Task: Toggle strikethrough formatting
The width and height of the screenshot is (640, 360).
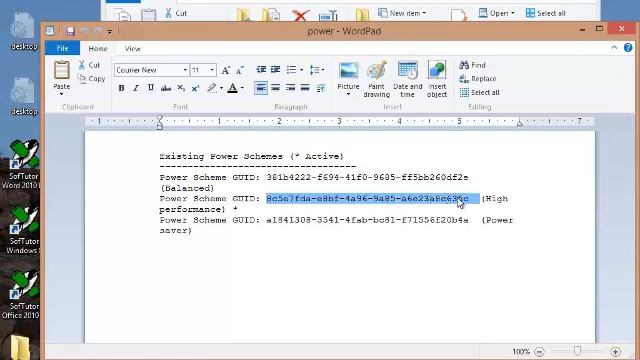Action: pyautogui.click(x=166, y=88)
